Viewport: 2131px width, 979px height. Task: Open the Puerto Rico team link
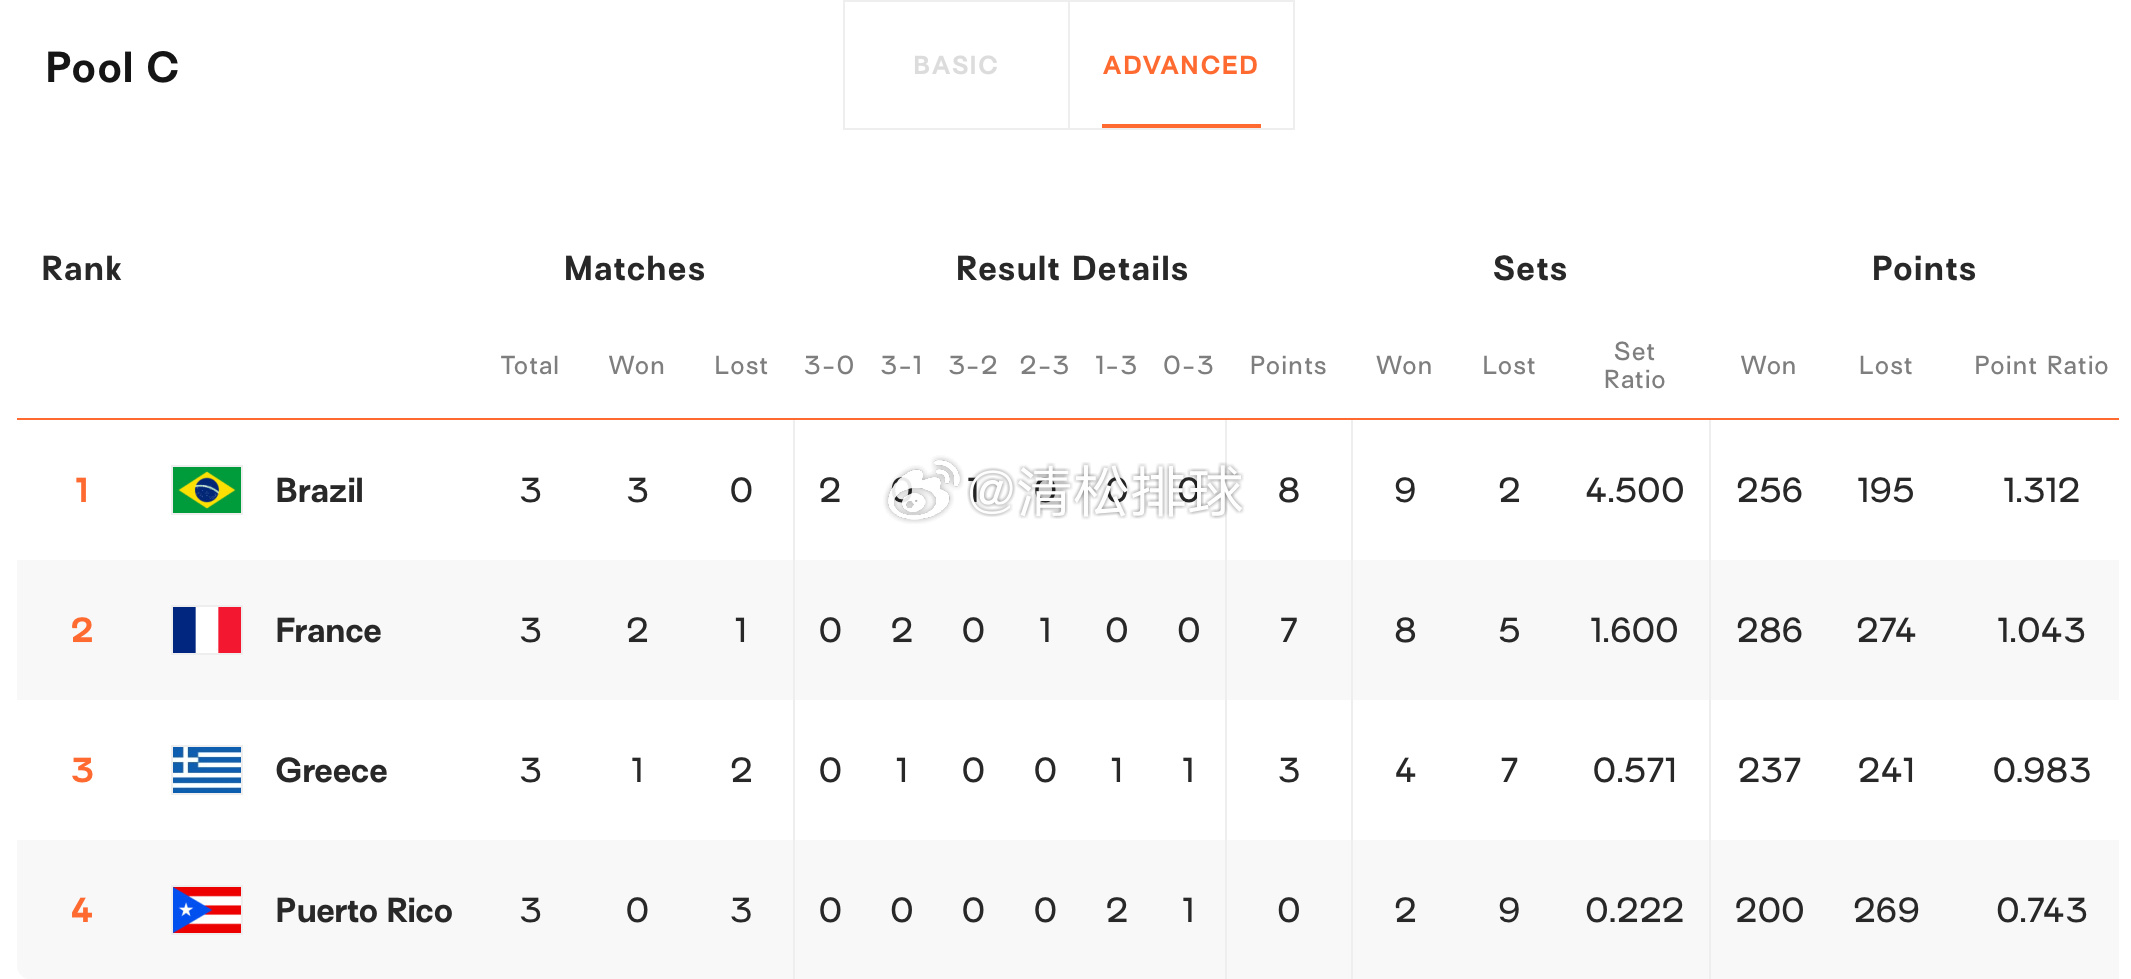point(364,911)
